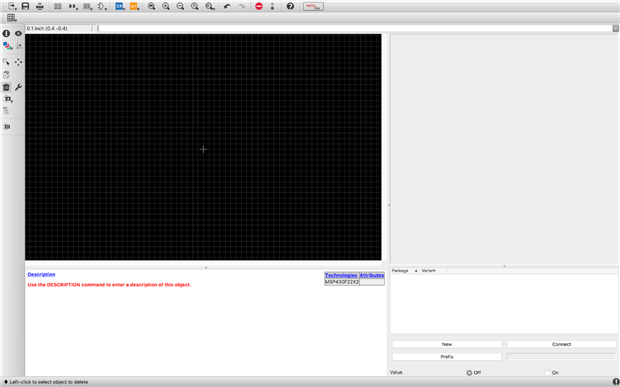Select the Paste tool
The width and height of the screenshot is (620, 387).
6,75
